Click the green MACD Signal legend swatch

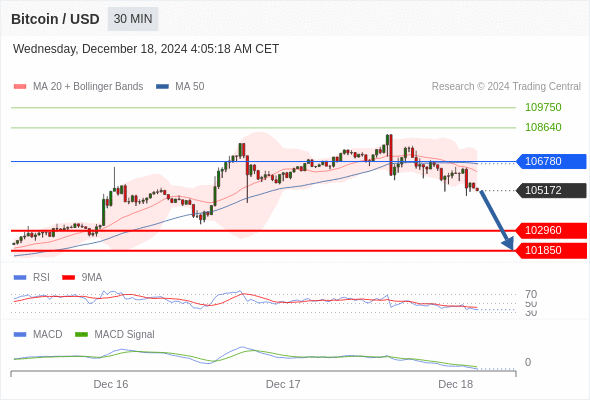(x=81, y=335)
